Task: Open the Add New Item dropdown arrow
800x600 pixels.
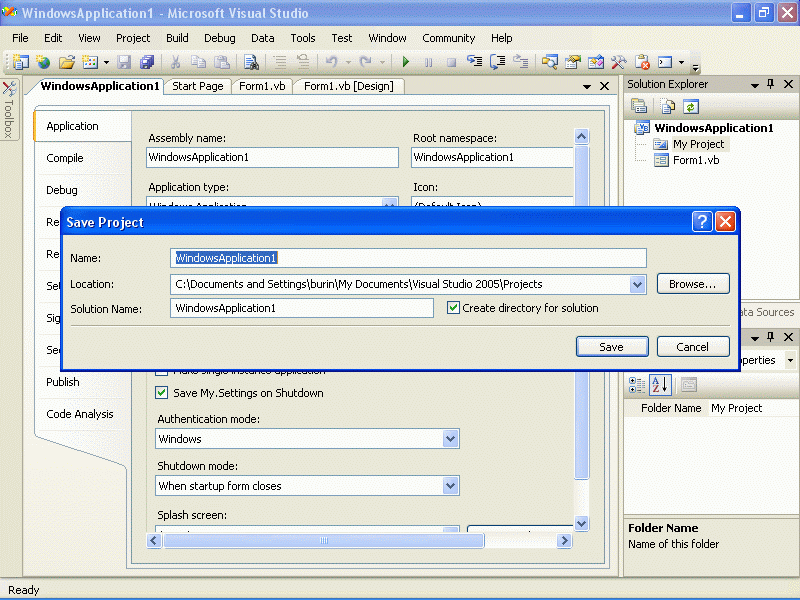Action: point(106,62)
